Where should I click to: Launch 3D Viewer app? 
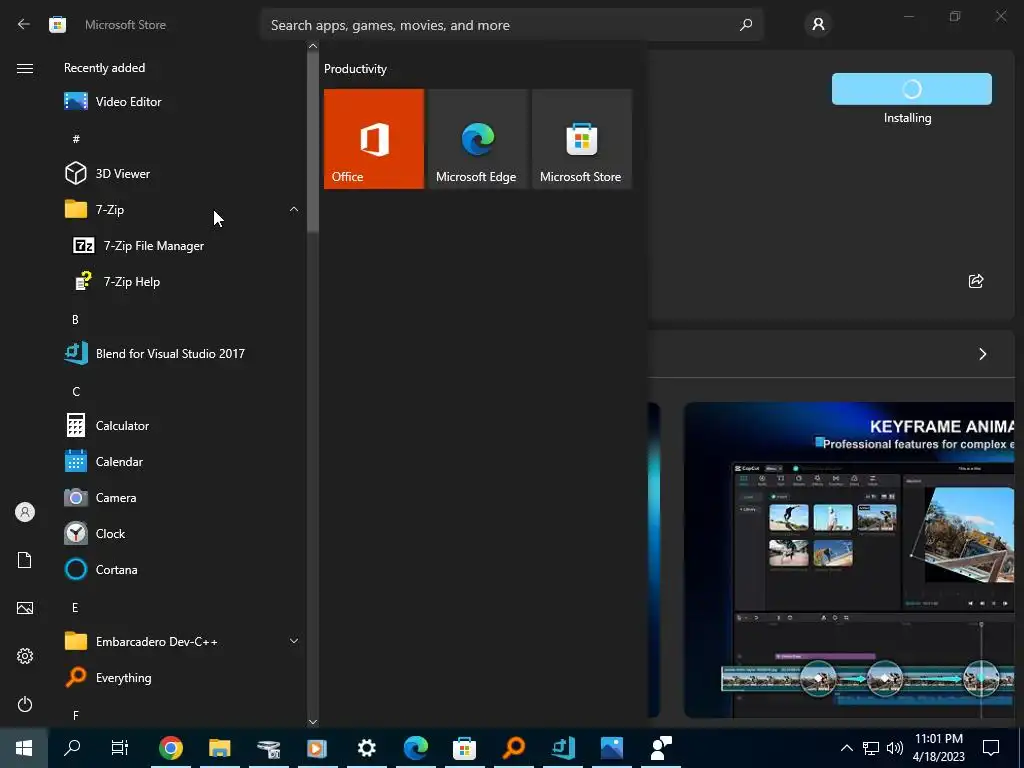tap(183, 174)
